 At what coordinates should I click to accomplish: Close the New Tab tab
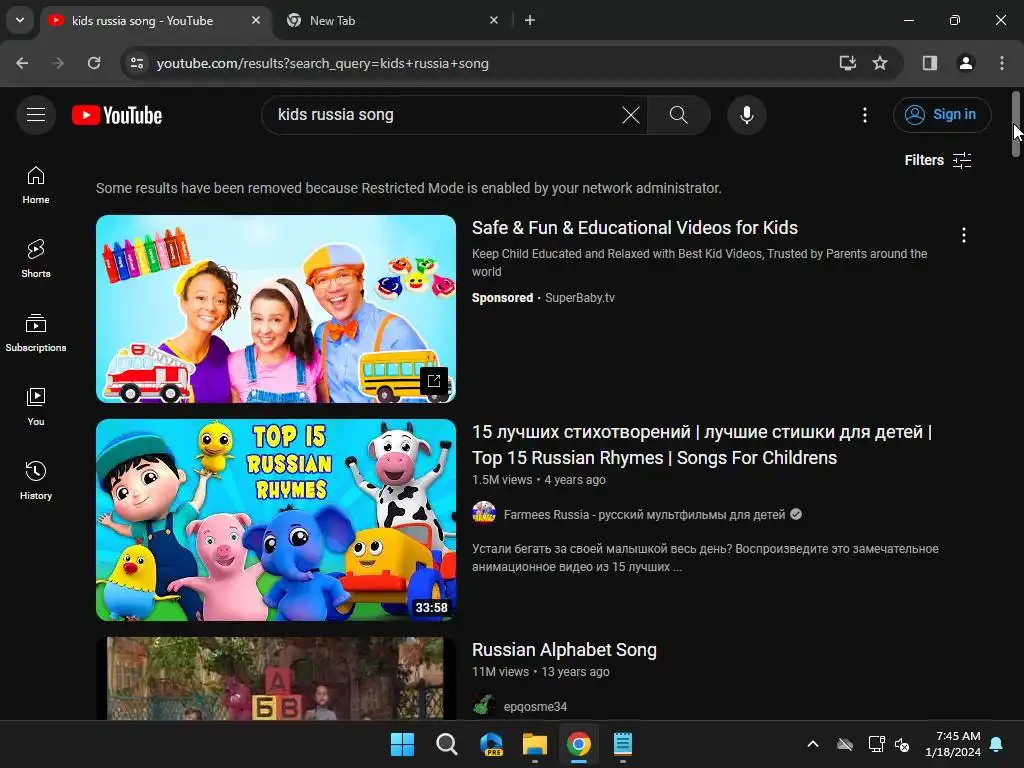[494, 21]
